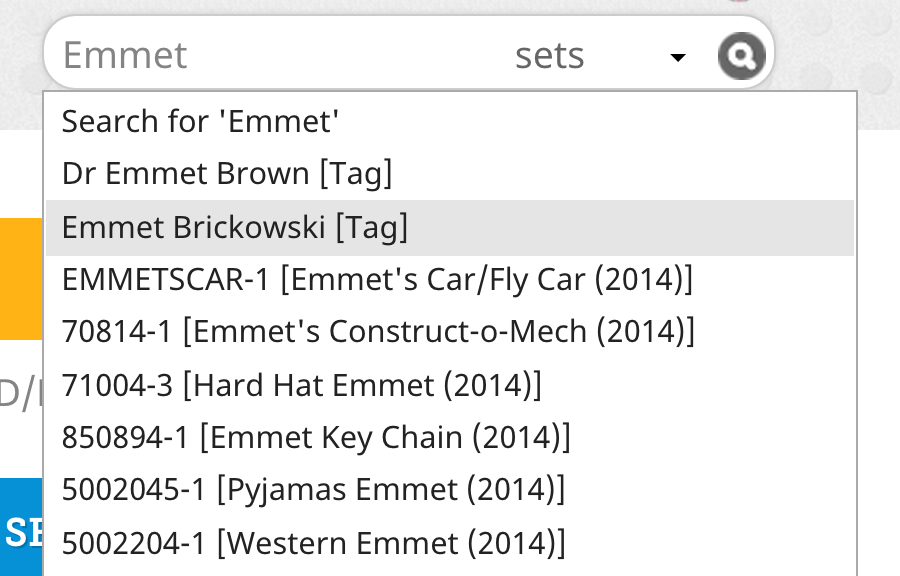Click the (2014) year in Hard Hat Emmet row
The height and width of the screenshot is (576, 900).
click(x=492, y=385)
